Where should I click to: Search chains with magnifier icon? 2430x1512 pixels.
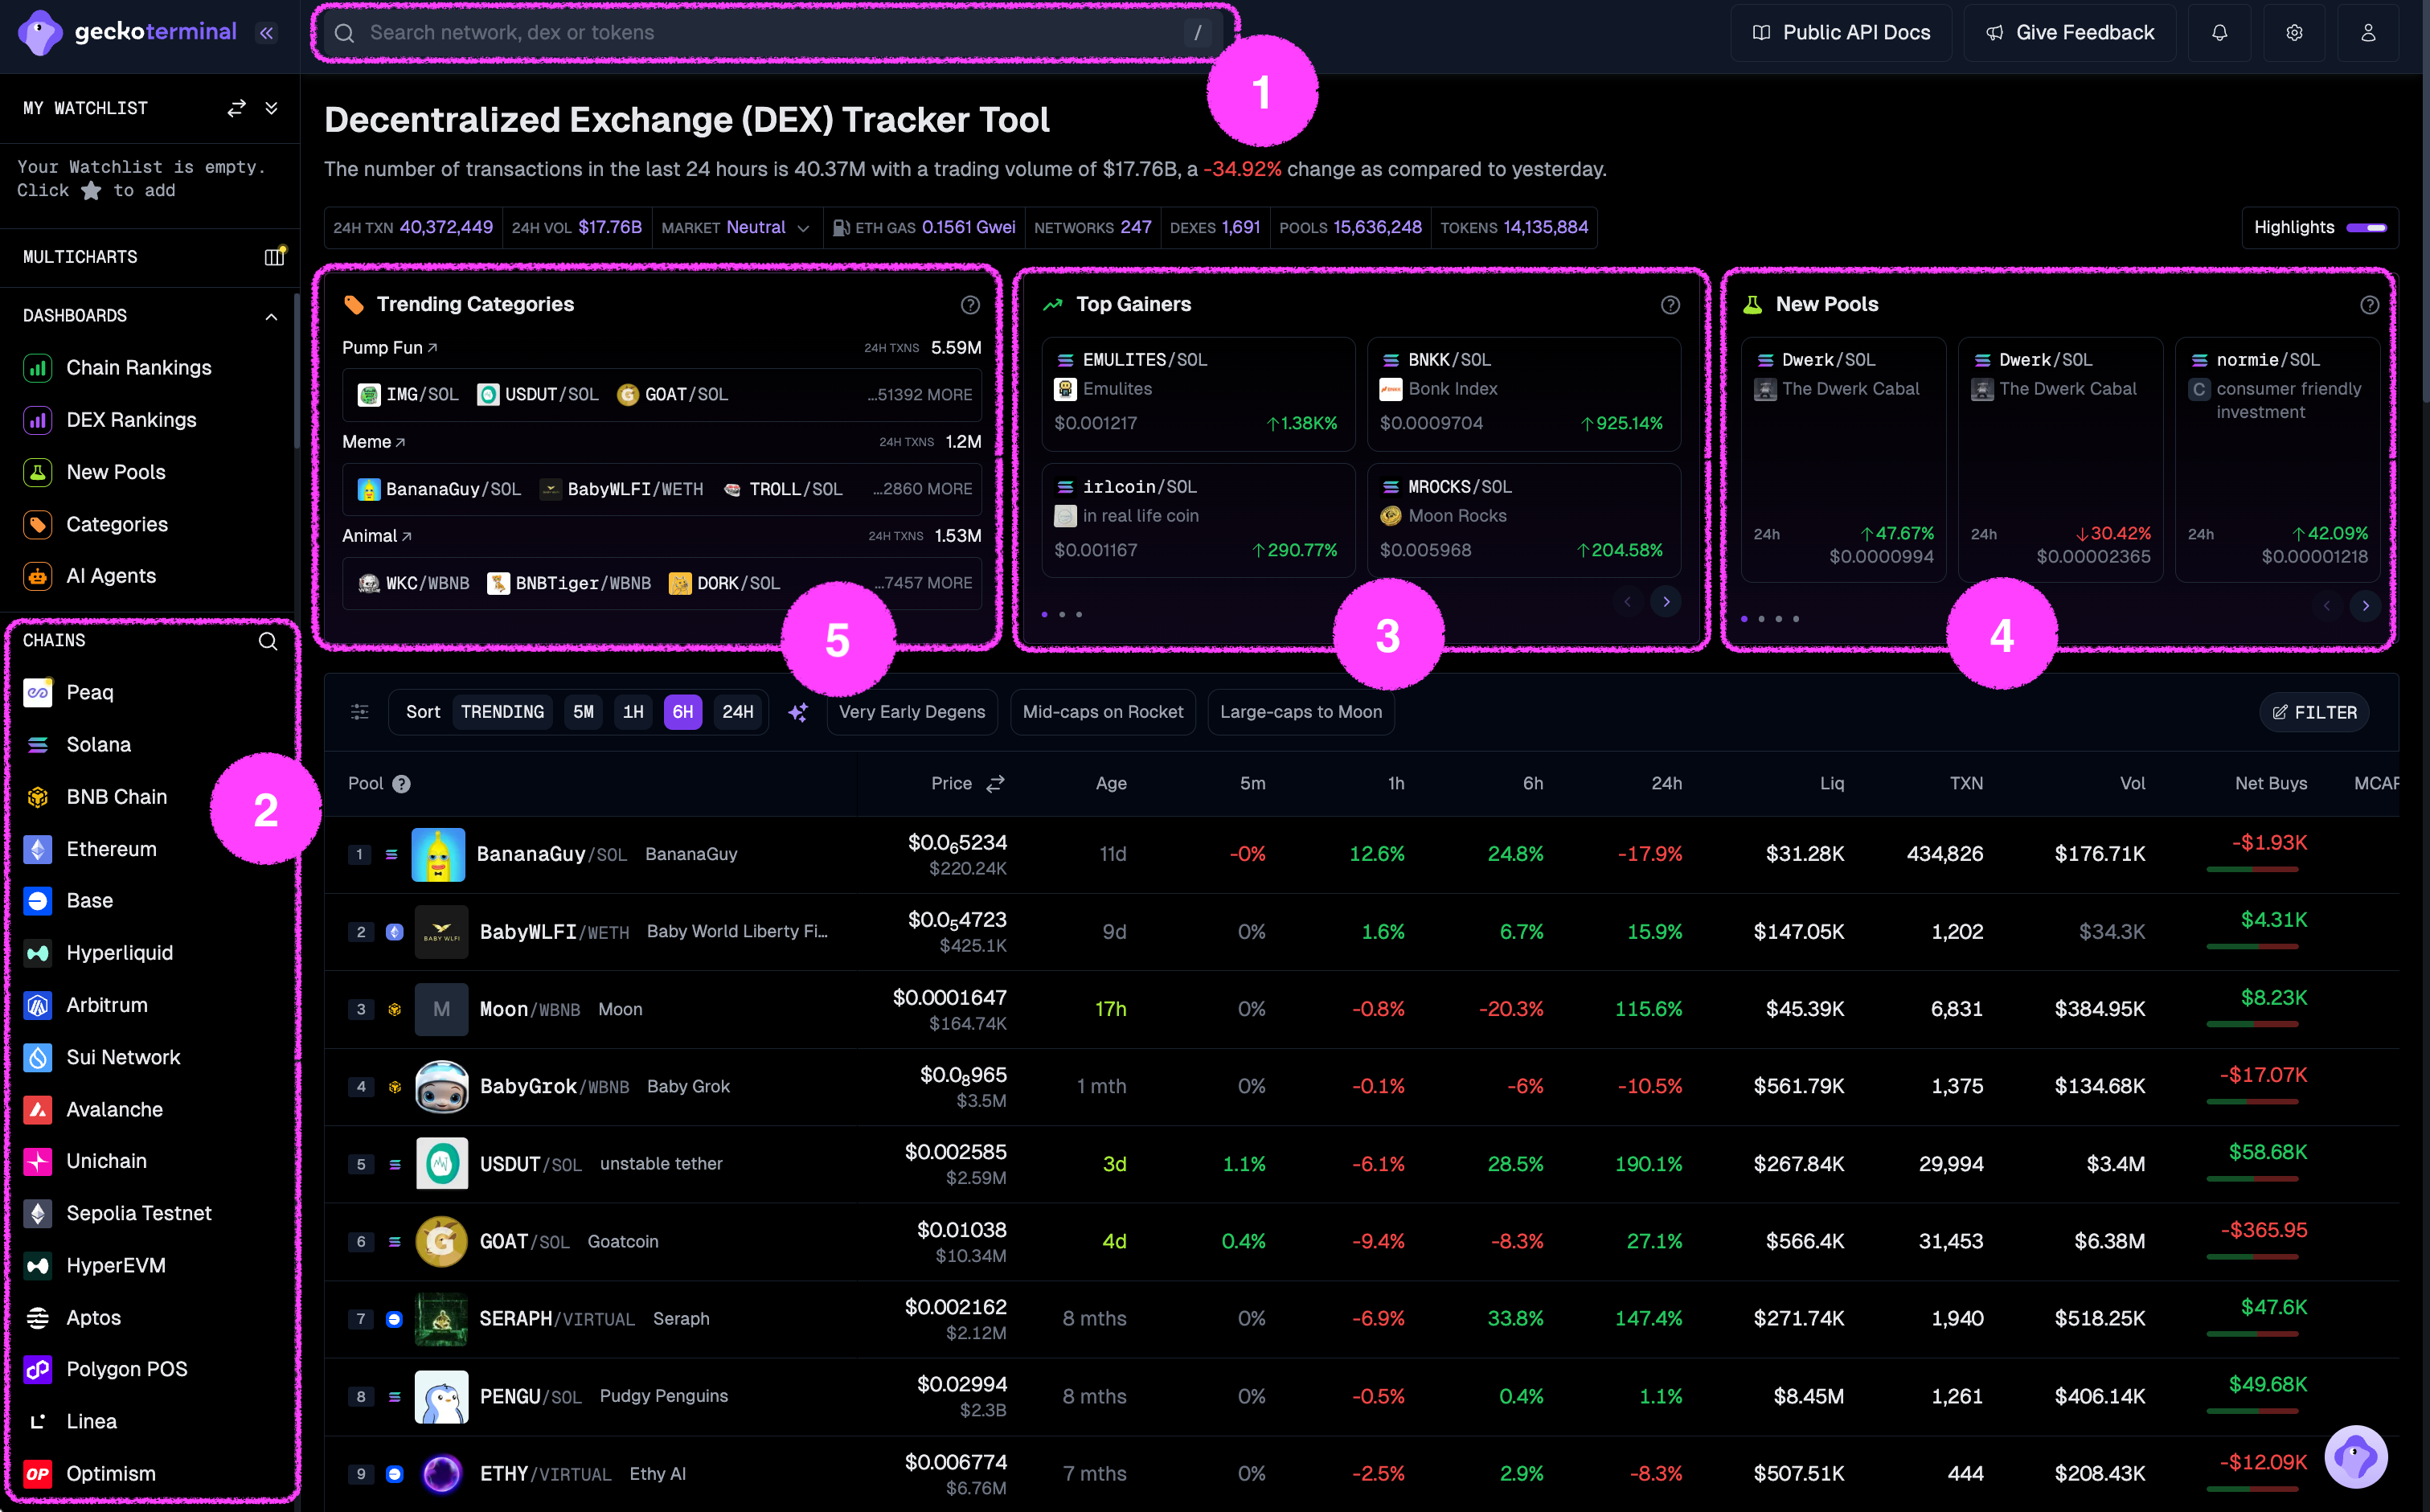(x=268, y=641)
